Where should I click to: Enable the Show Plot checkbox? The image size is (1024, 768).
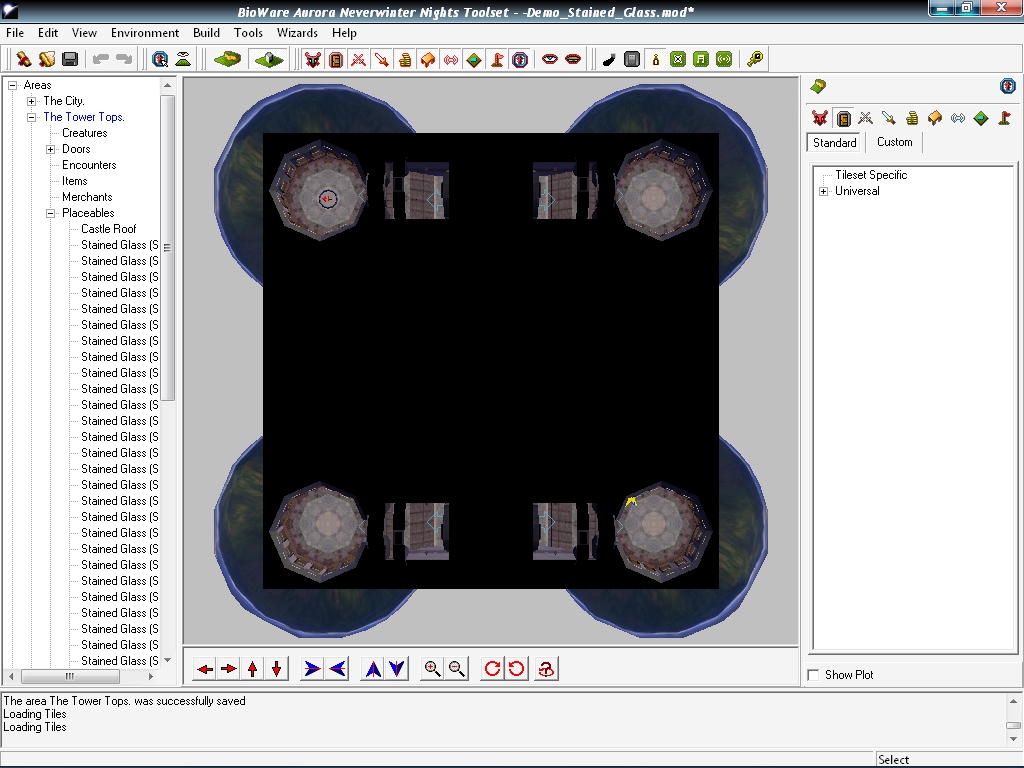pyautogui.click(x=813, y=675)
